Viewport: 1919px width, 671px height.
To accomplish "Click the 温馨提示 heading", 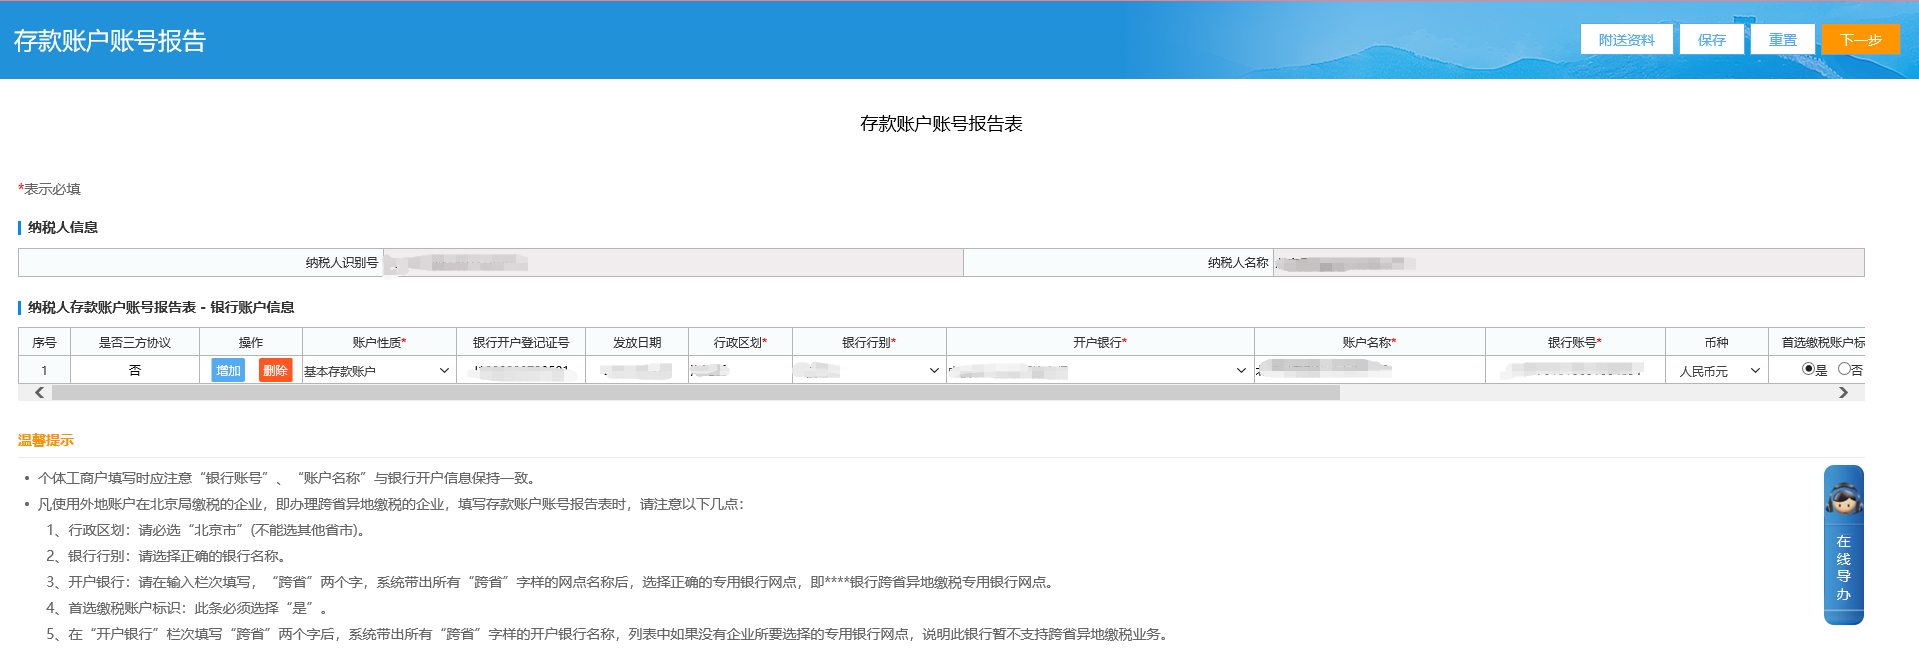I will (x=46, y=440).
